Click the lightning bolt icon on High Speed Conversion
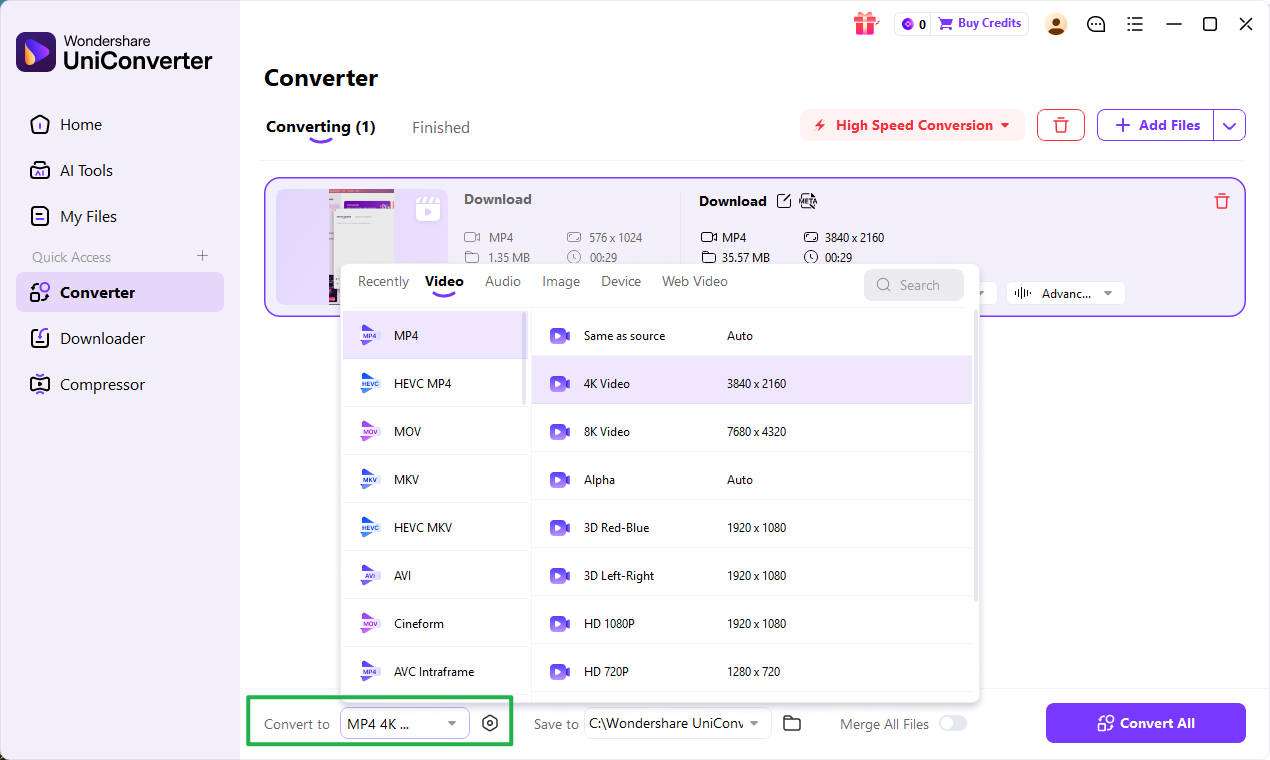 pyautogui.click(x=820, y=125)
